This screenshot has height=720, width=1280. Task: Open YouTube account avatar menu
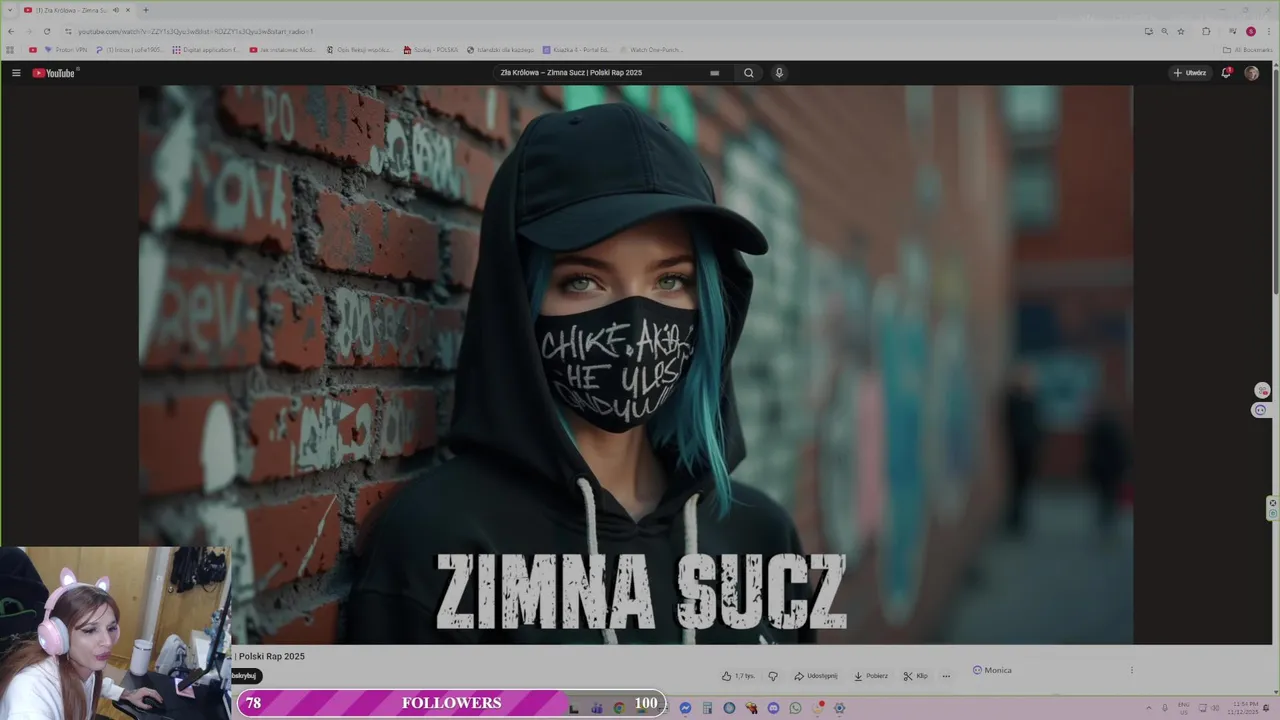pos(1251,73)
